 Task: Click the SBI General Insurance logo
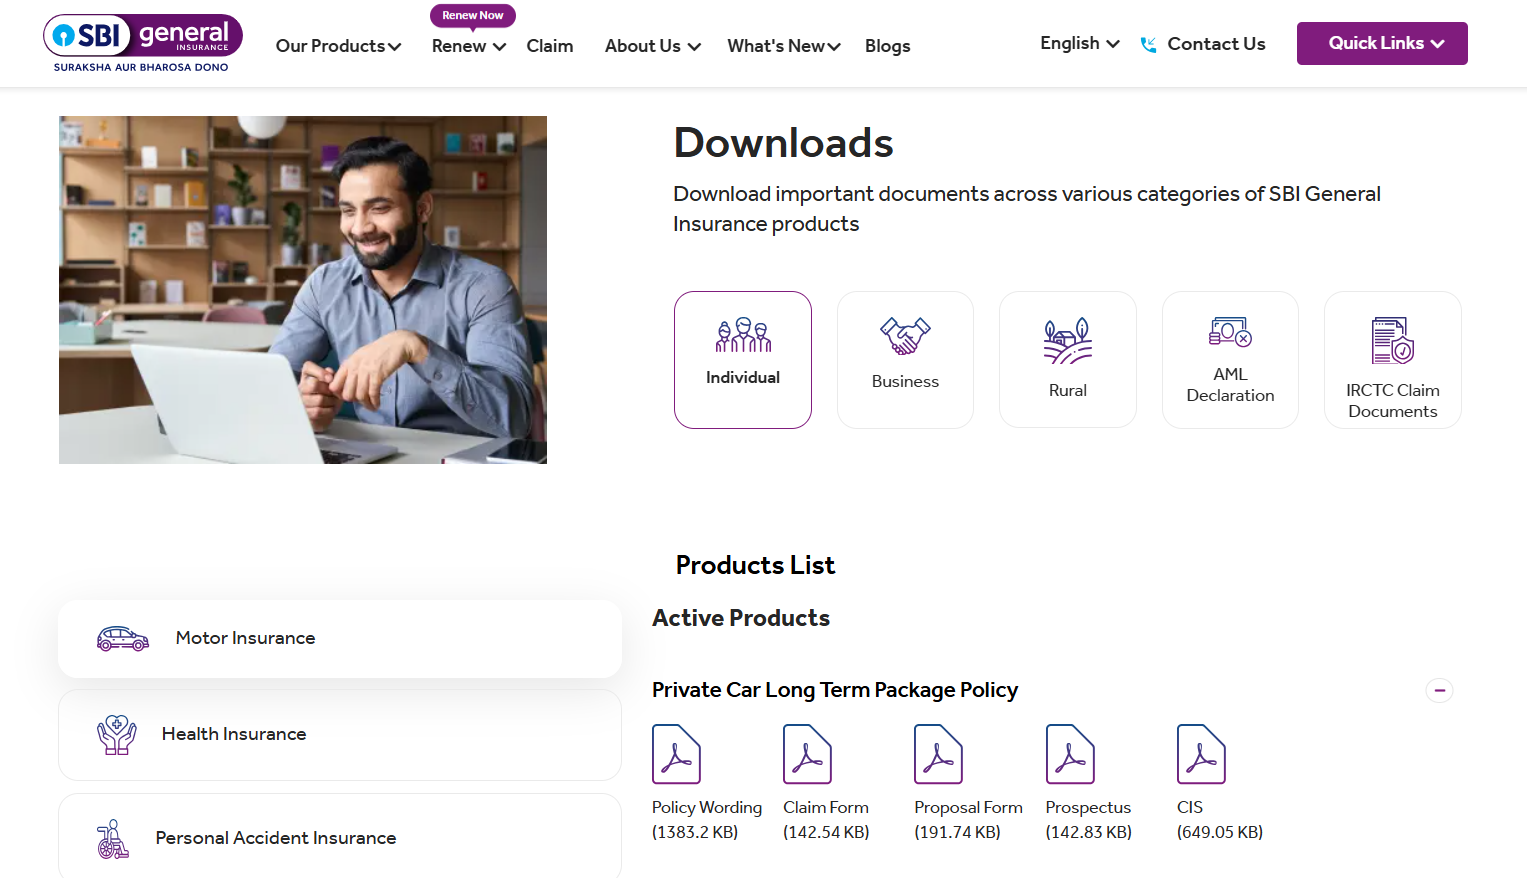point(142,42)
